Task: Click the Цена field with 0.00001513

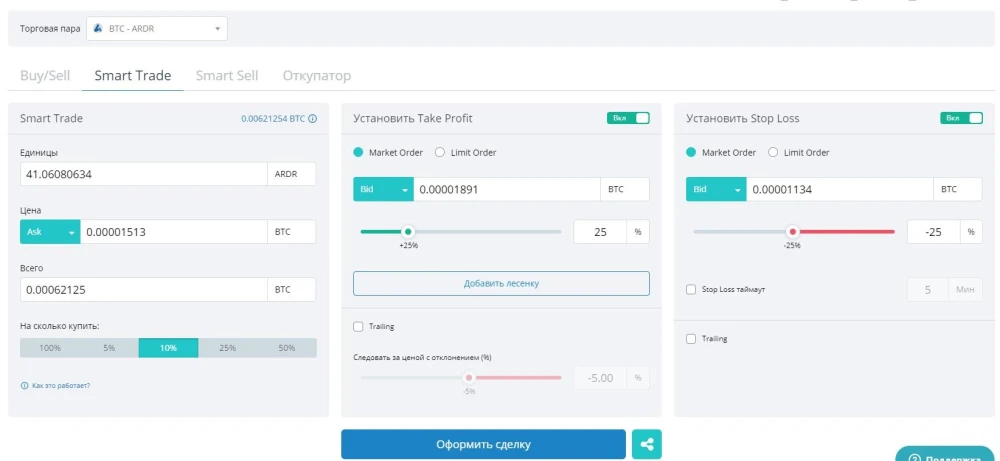Action: (x=173, y=232)
